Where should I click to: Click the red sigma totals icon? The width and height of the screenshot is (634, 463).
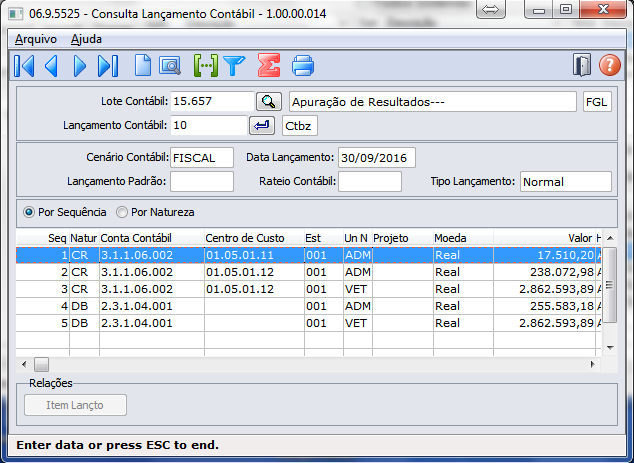tap(269, 66)
